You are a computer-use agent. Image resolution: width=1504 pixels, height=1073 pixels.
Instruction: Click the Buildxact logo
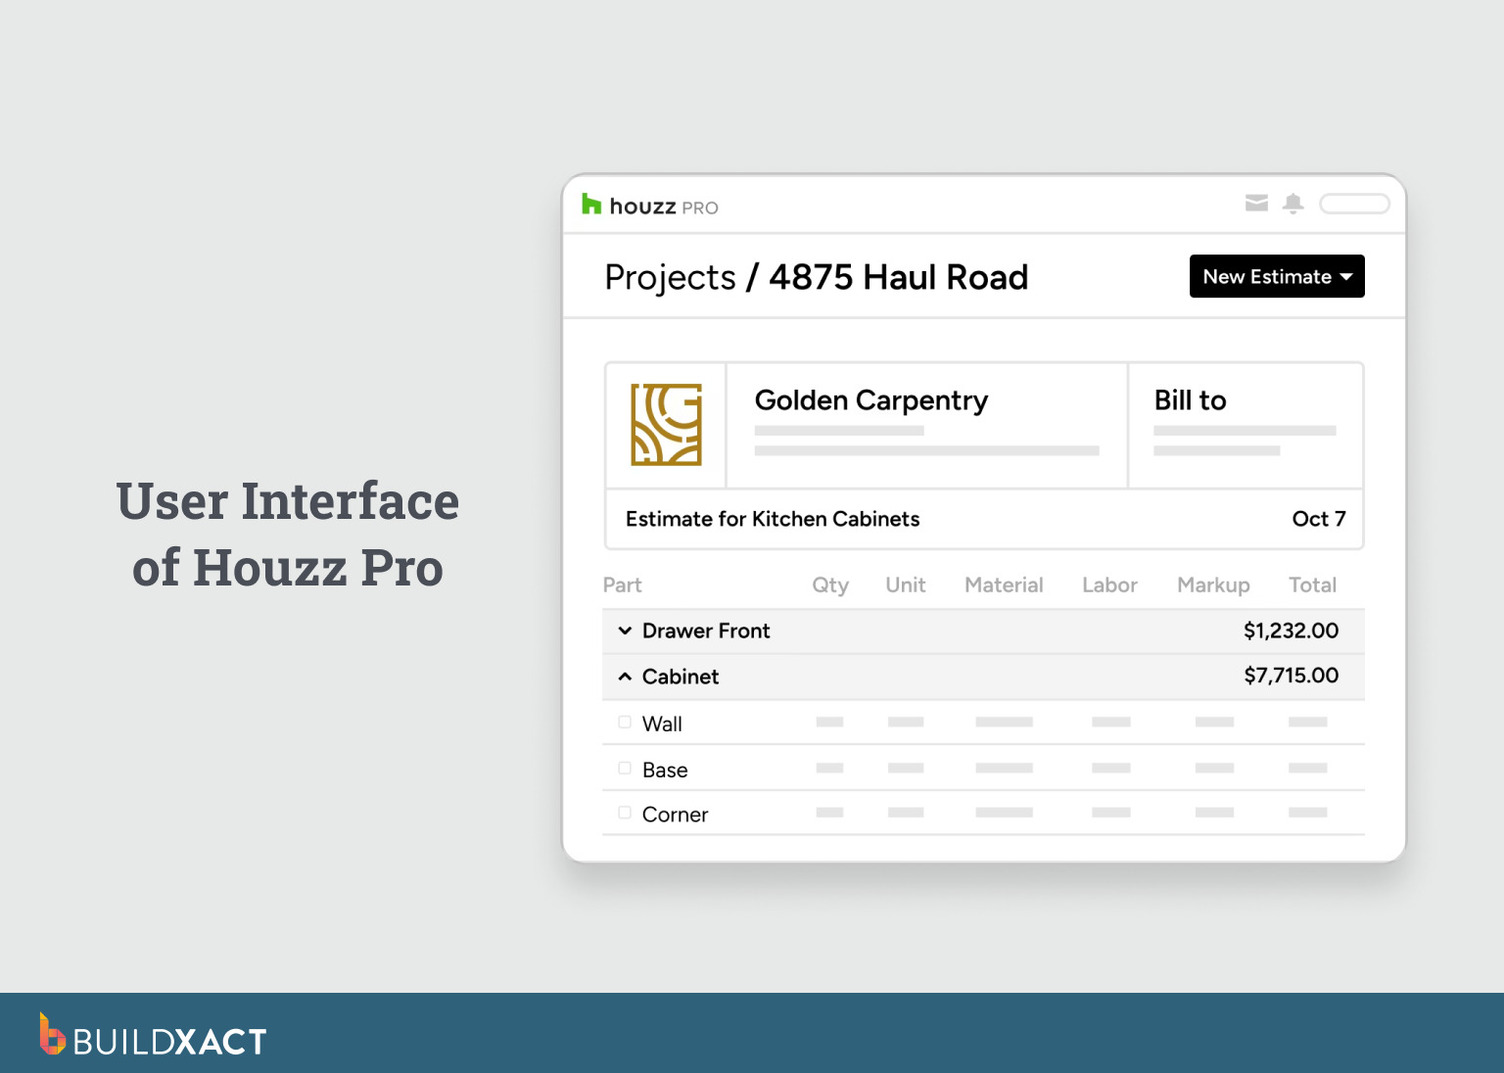[x=150, y=1039]
